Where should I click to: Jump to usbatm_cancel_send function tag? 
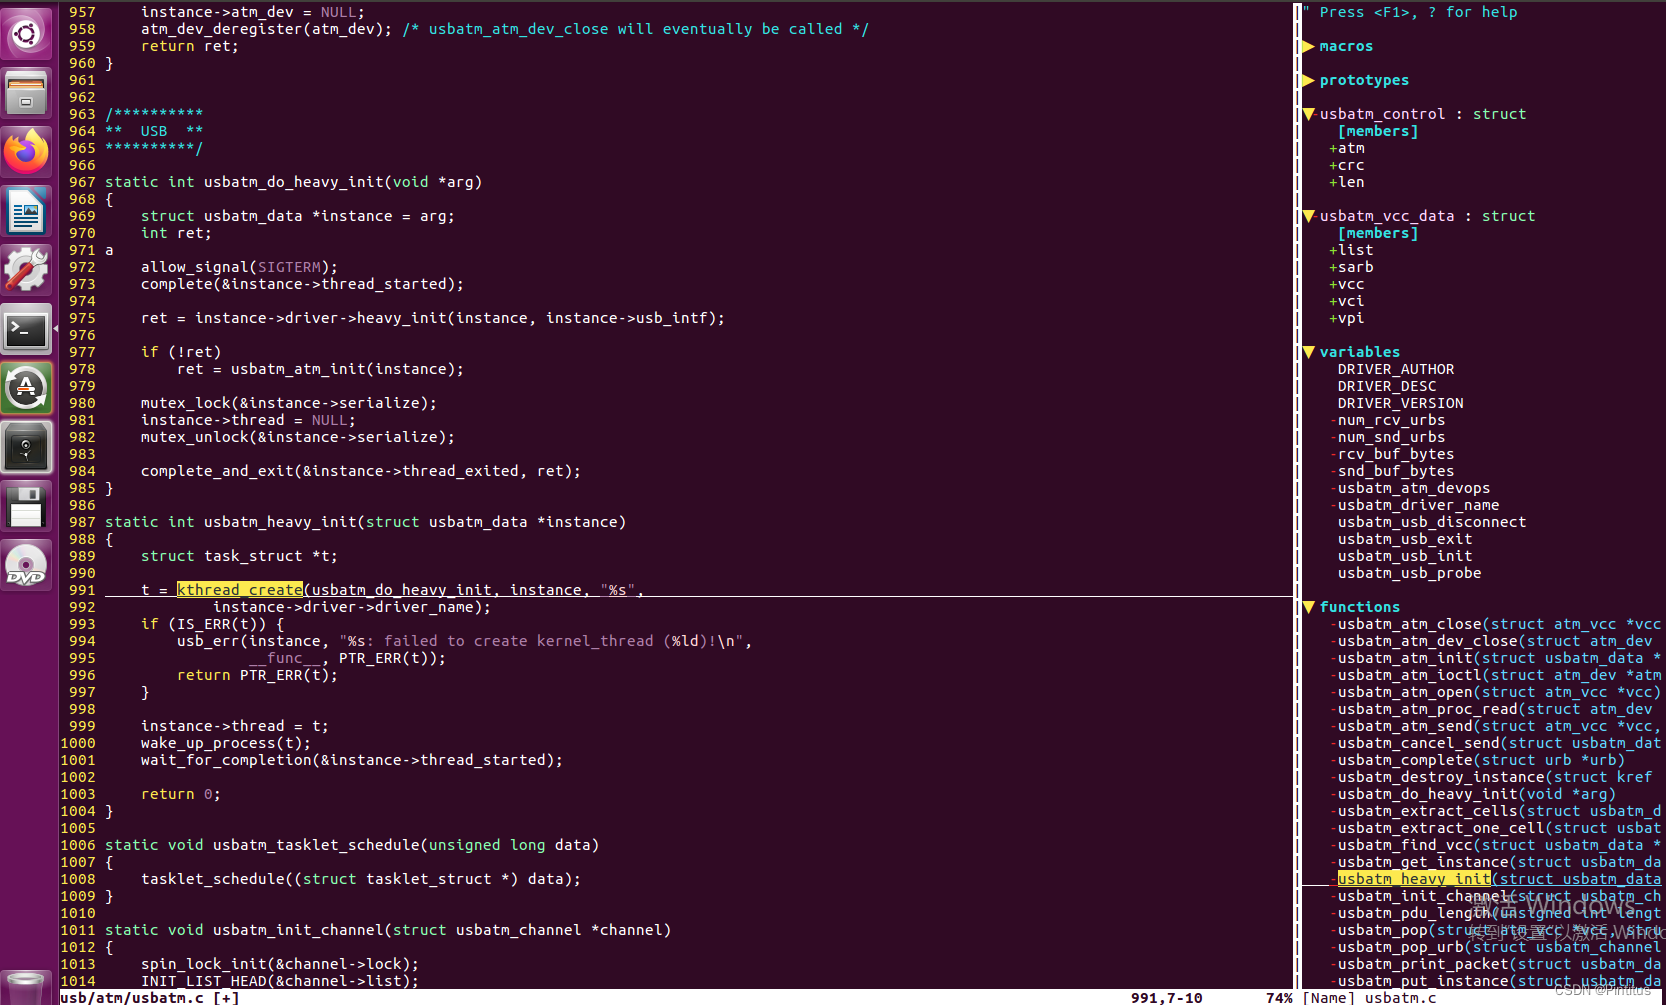point(1419,743)
